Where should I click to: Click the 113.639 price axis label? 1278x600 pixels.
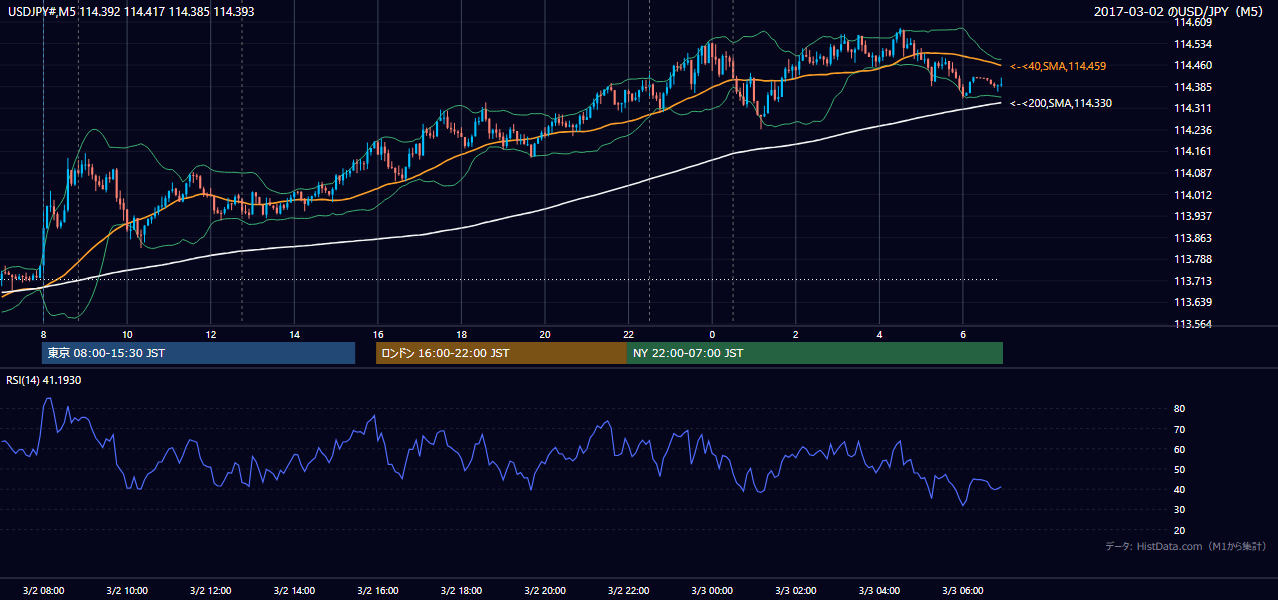[1194, 302]
